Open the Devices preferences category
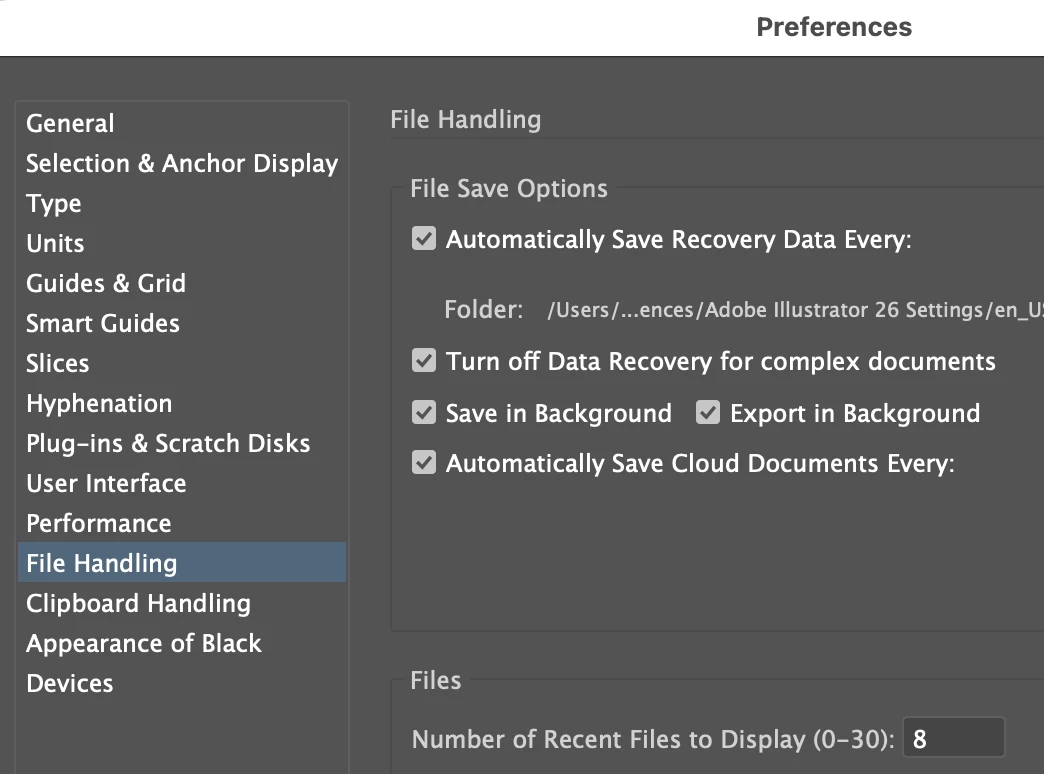The image size is (1044, 774). pos(69,683)
